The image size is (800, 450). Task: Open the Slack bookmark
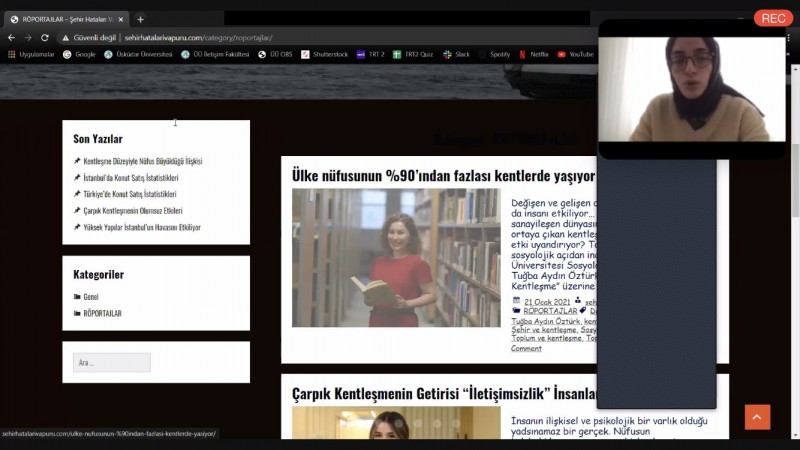click(457, 54)
